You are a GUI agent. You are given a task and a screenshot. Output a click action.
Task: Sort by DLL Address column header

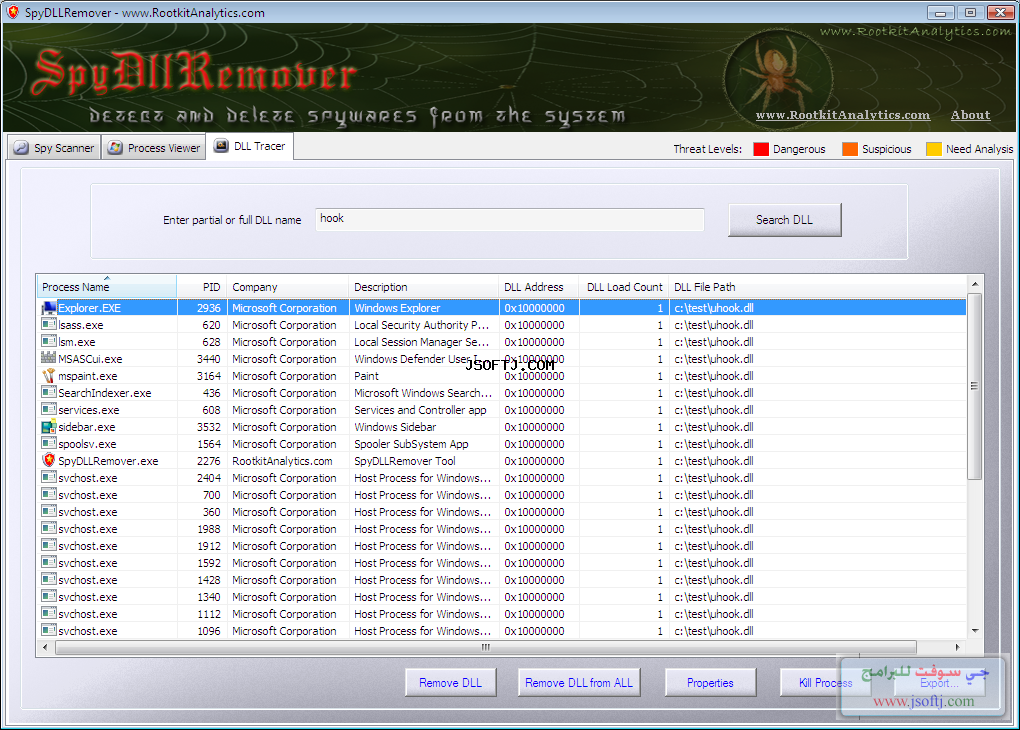(x=539, y=287)
